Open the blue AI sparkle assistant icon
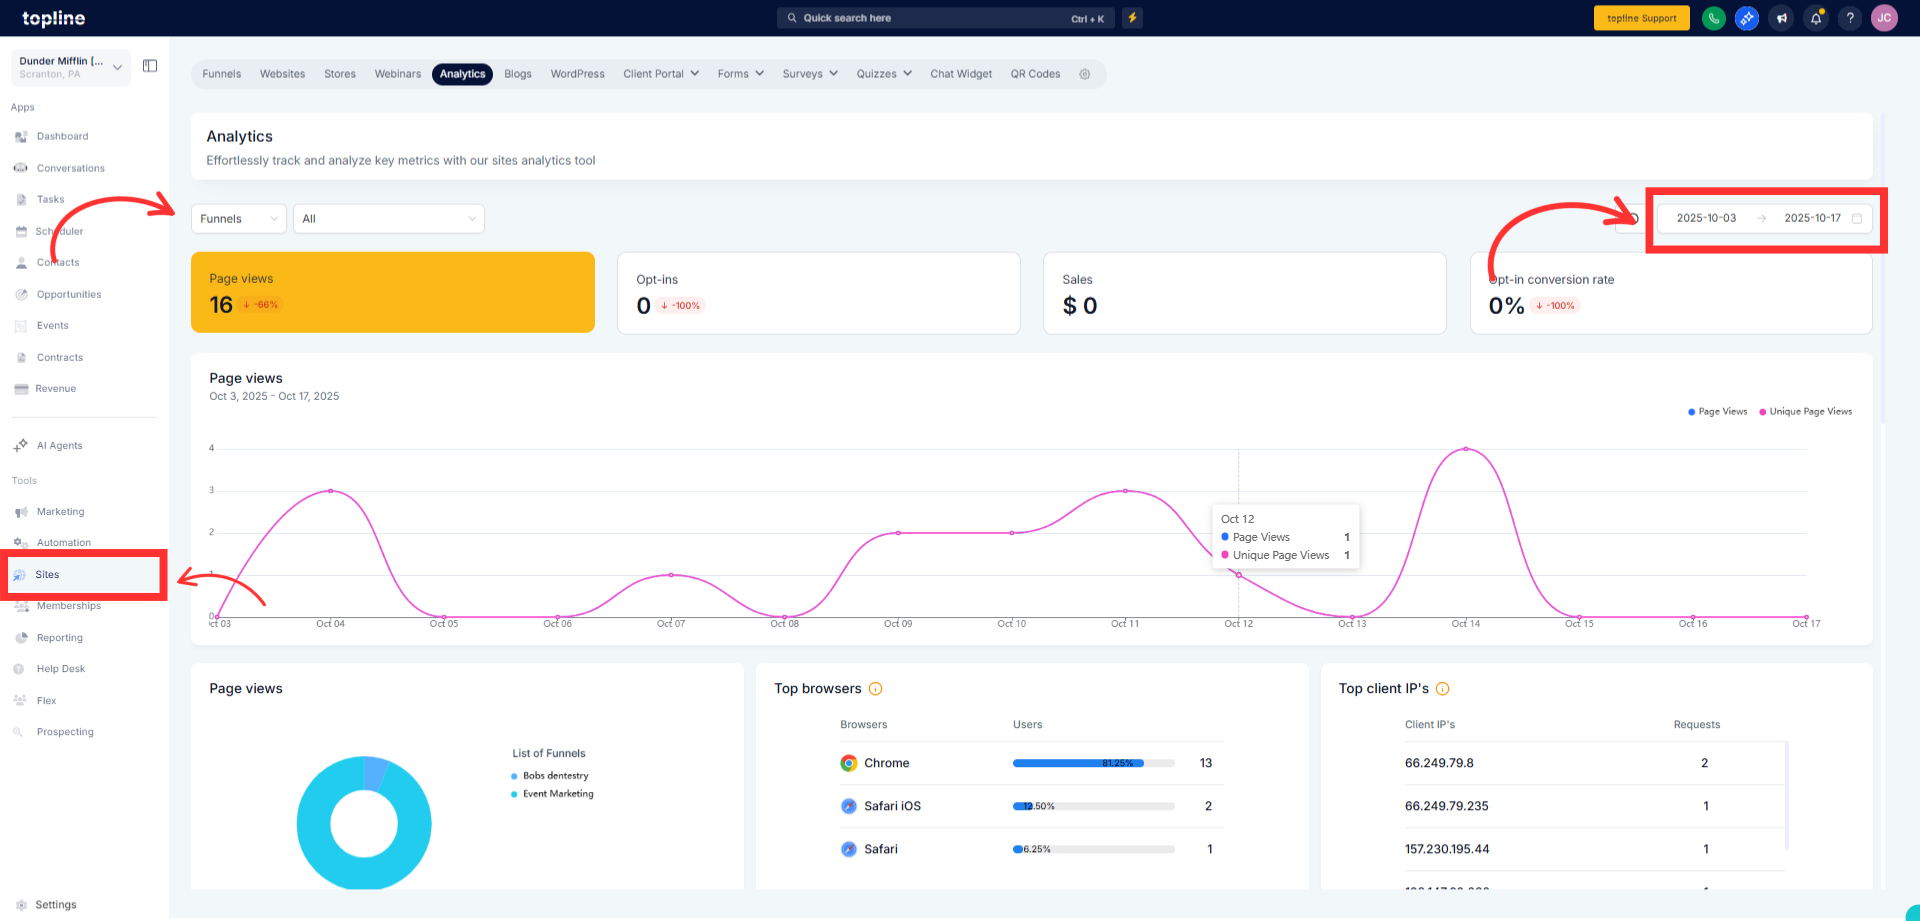Screen dimensions: 1920x921 [1747, 18]
